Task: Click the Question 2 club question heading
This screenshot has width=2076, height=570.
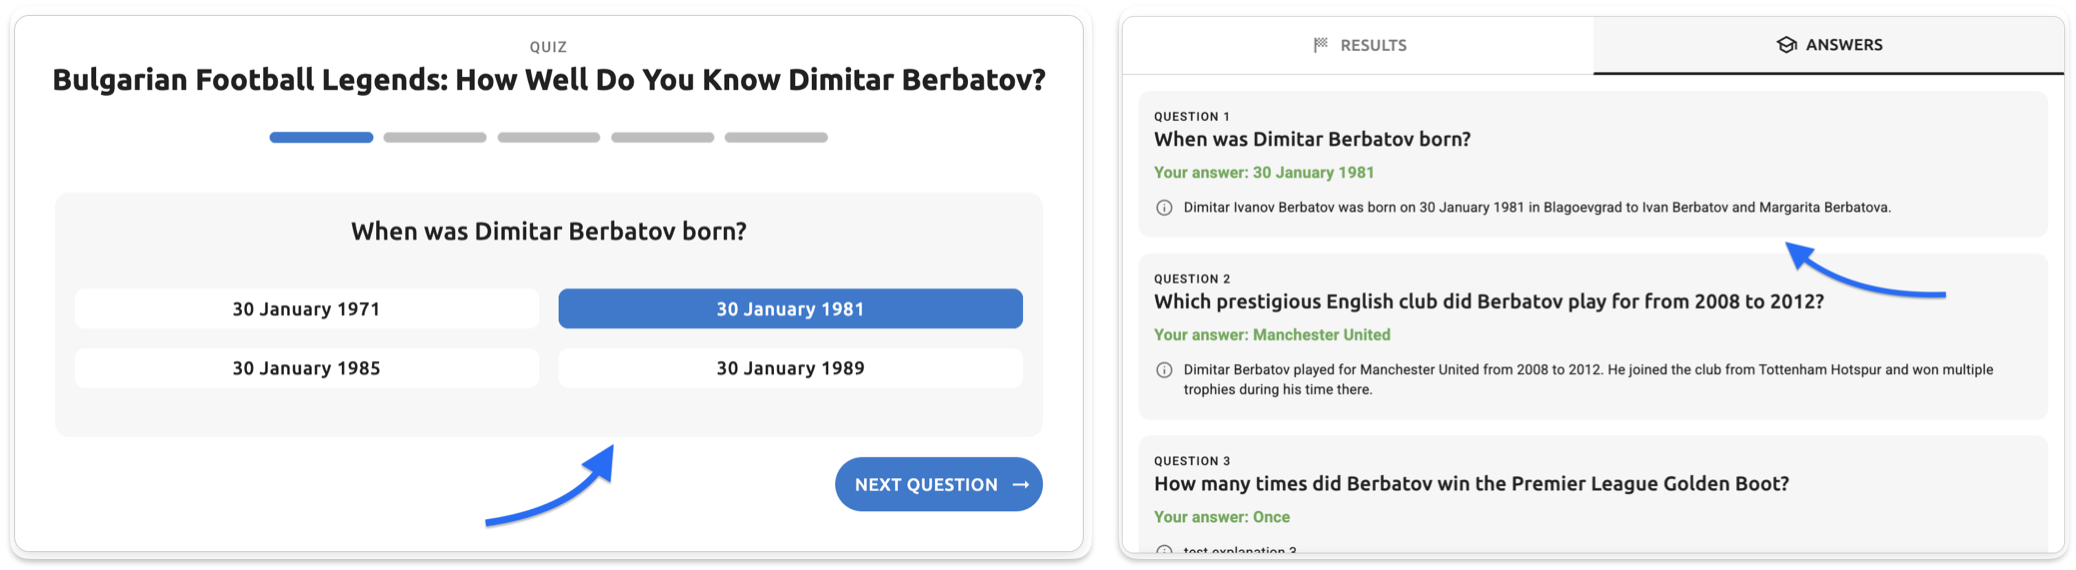Action: [1488, 302]
